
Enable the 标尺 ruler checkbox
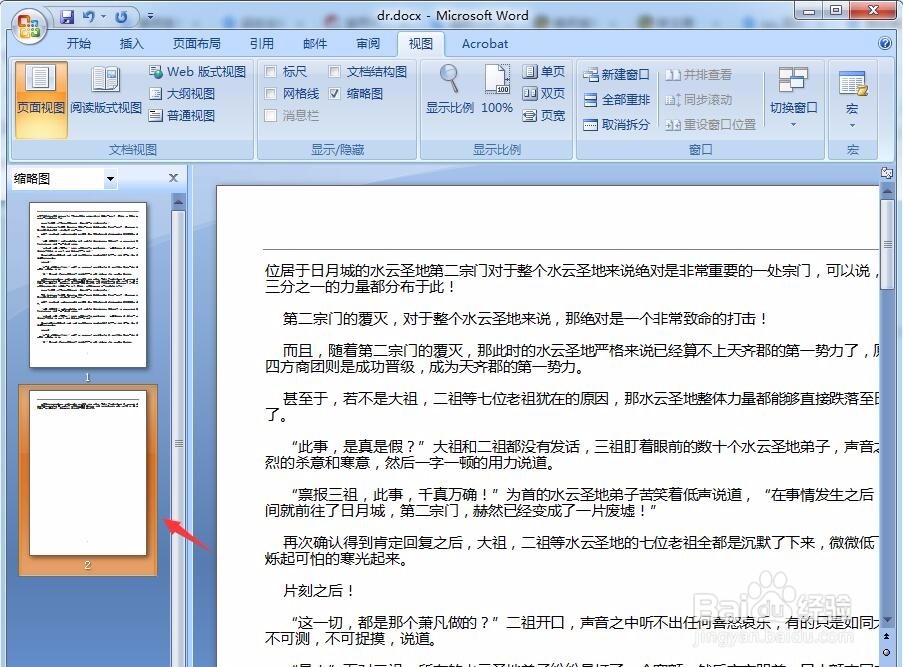(270, 71)
